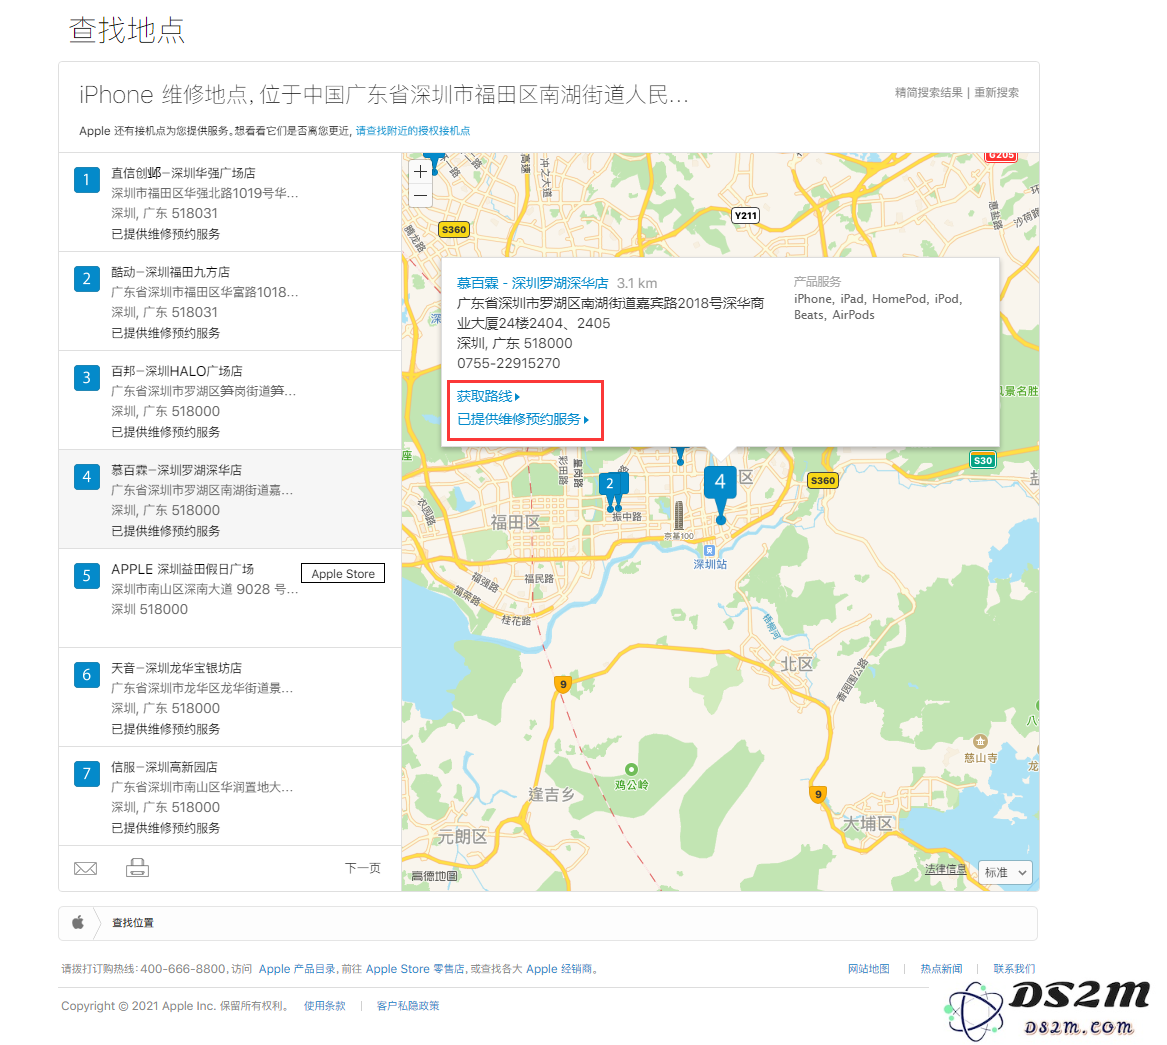This screenshot has width=1167, height=1045.
Task: Click the email envelope icon below list
Action: [x=86, y=868]
